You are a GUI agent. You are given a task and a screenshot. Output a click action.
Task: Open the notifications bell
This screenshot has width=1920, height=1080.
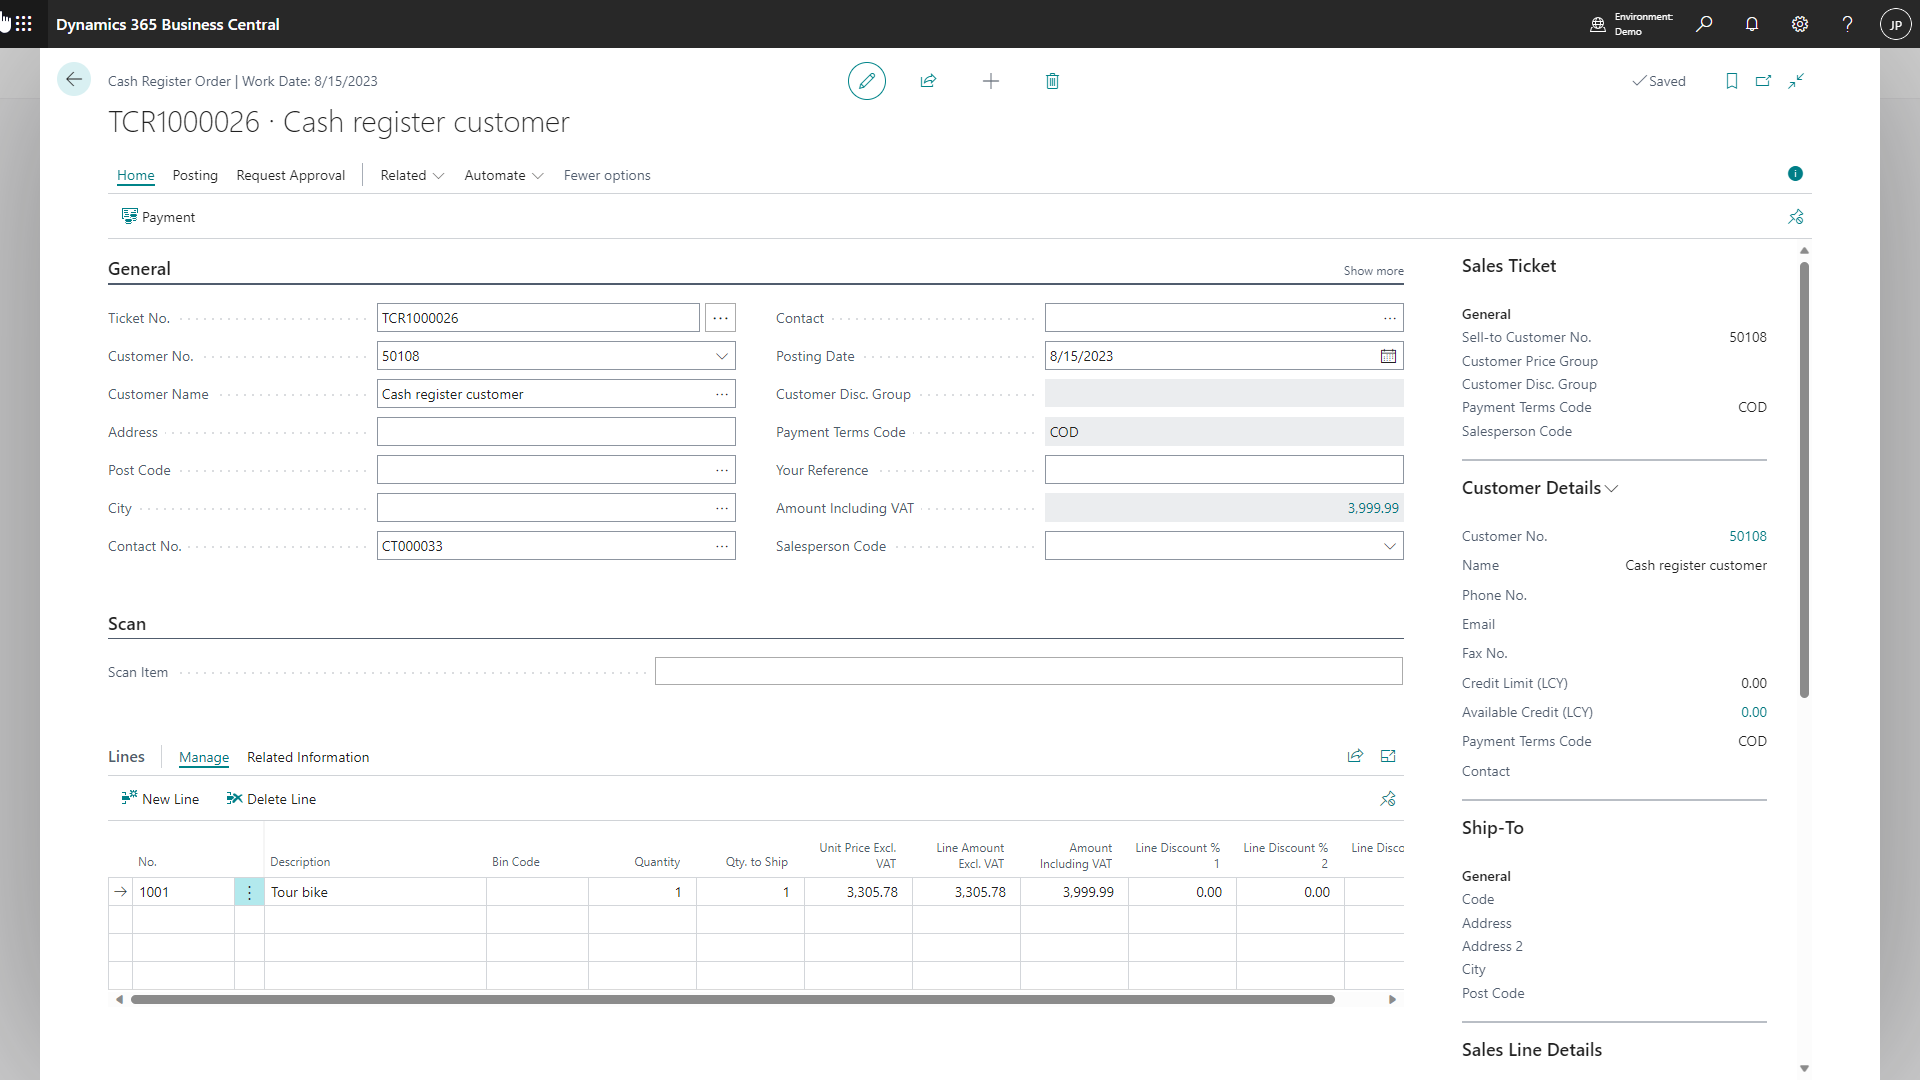point(1752,24)
